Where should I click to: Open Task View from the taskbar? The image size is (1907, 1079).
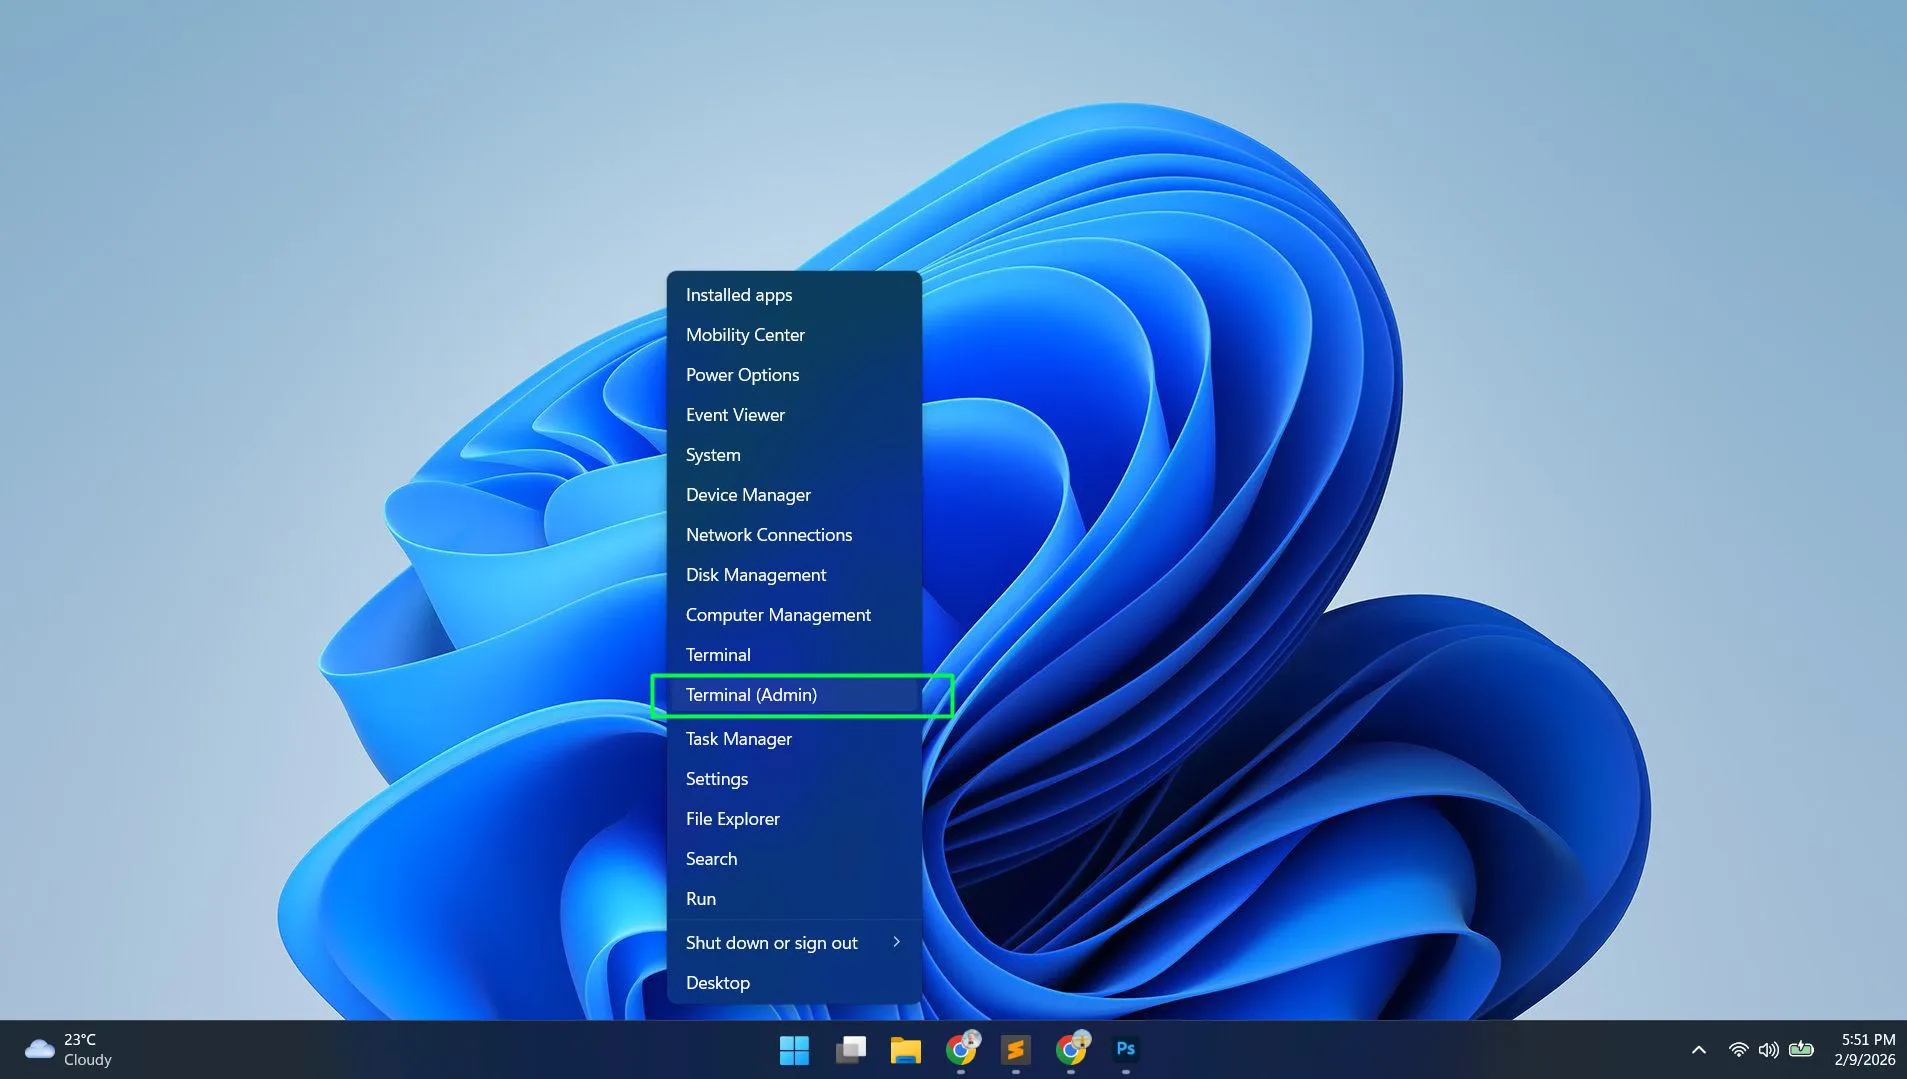(x=851, y=1050)
